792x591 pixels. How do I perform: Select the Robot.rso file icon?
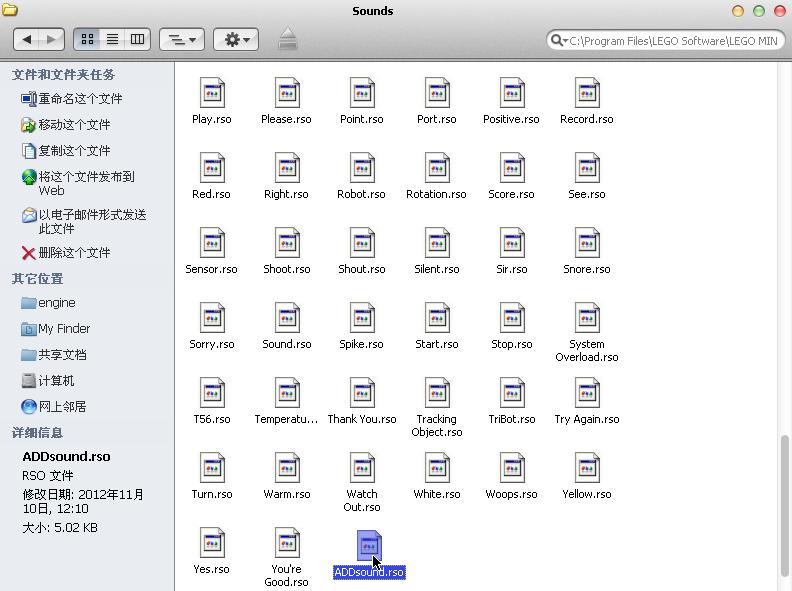(362, 168)
